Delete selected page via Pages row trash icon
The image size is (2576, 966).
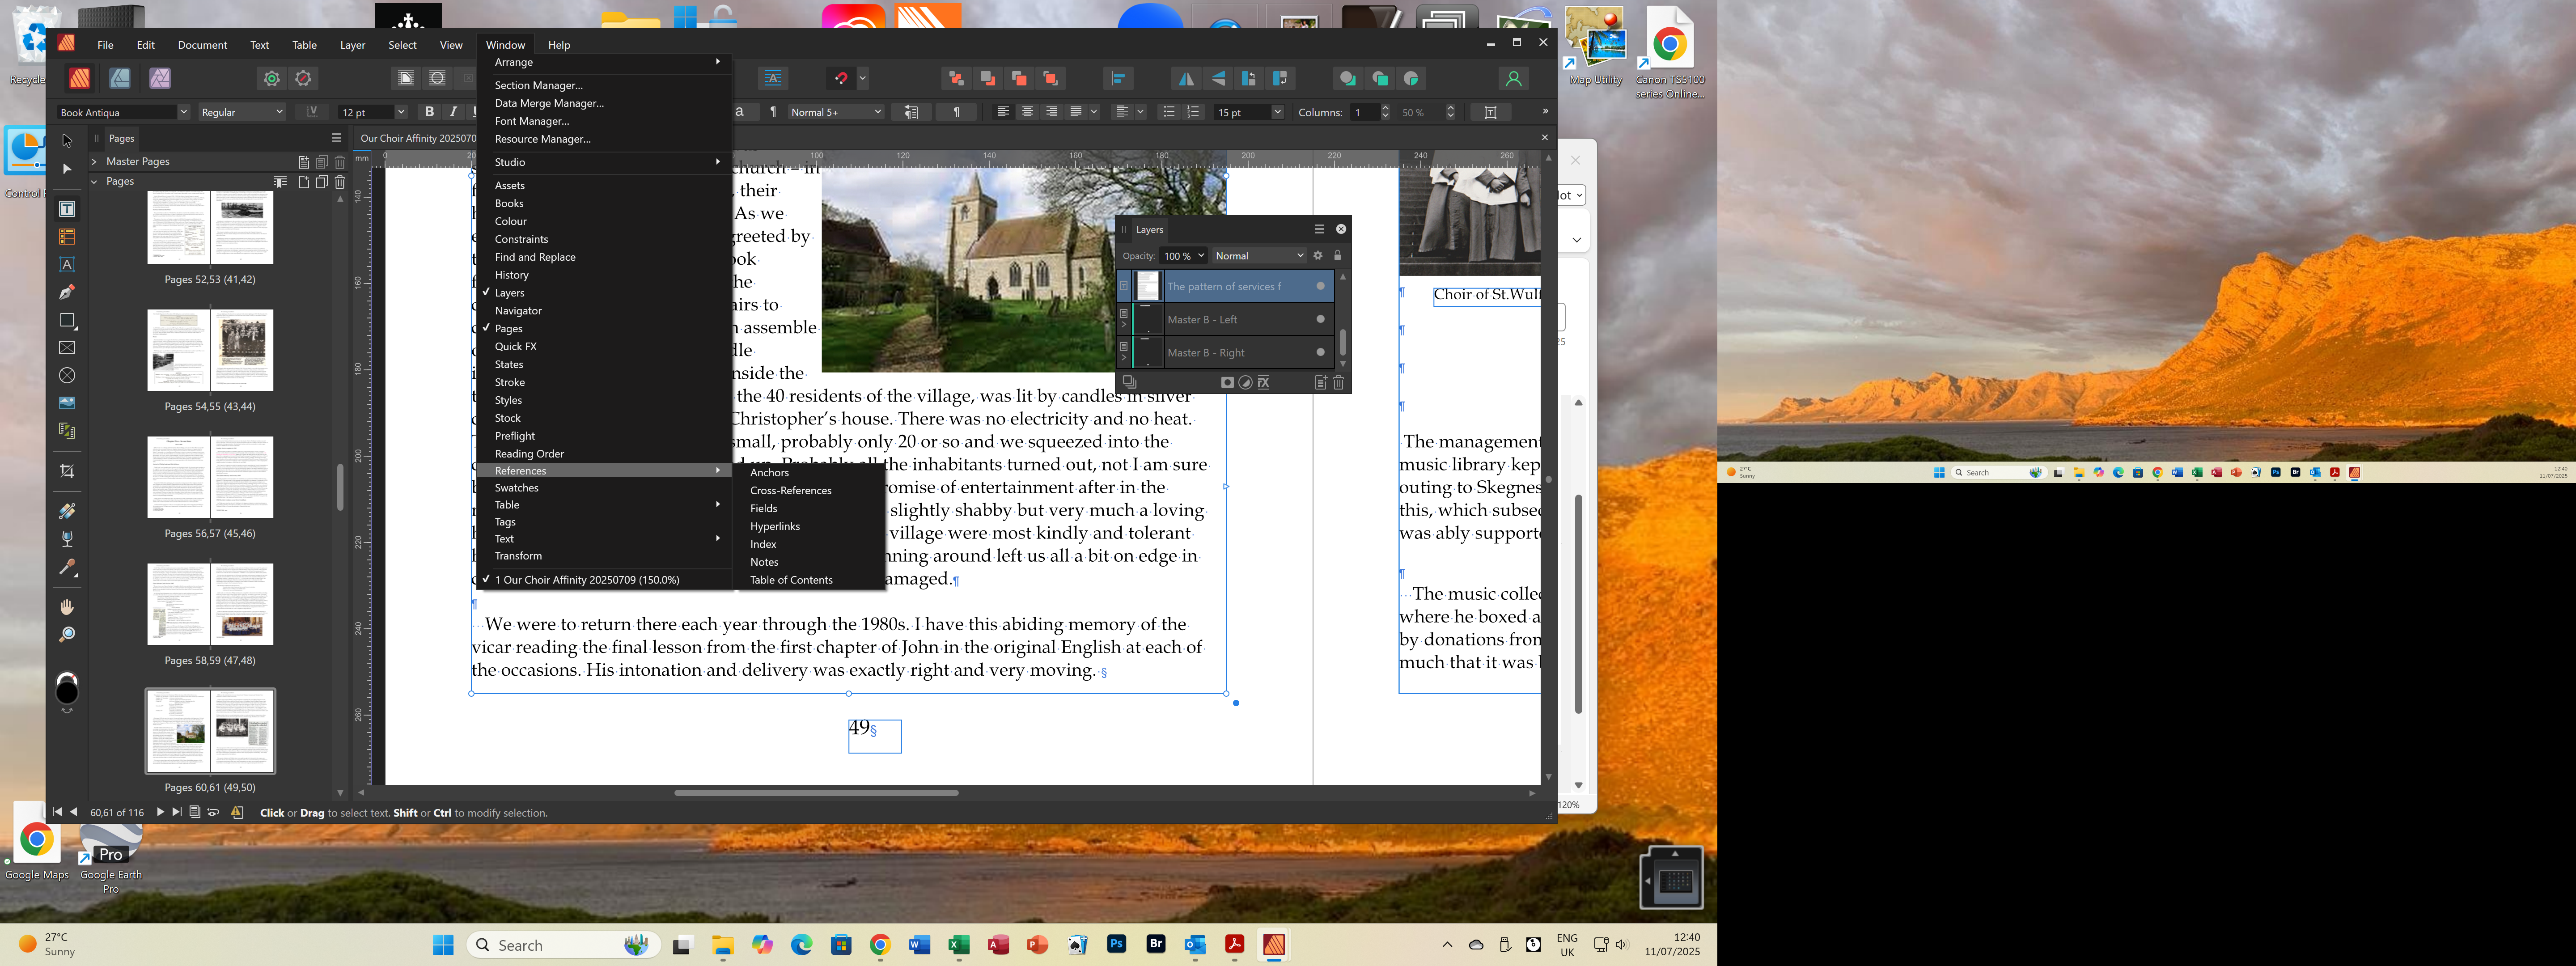coord(340,182)
